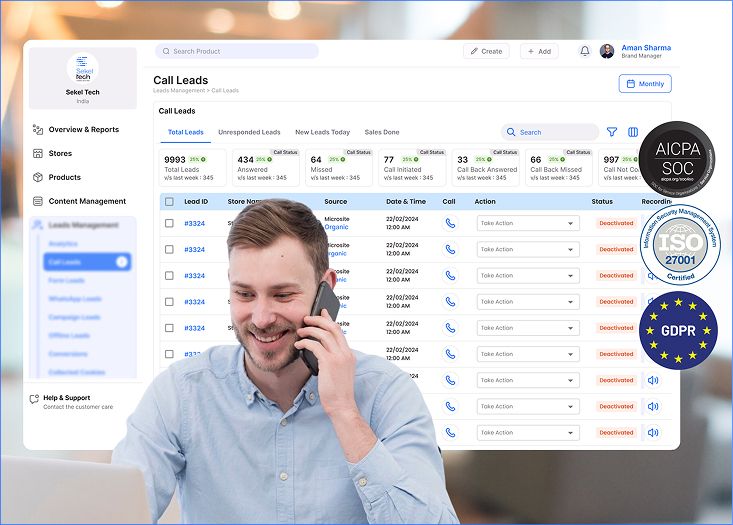Open Take Action dropdown in fourth row
The height and width of the screenshot is (525, 733).
[x=528, y=302]
